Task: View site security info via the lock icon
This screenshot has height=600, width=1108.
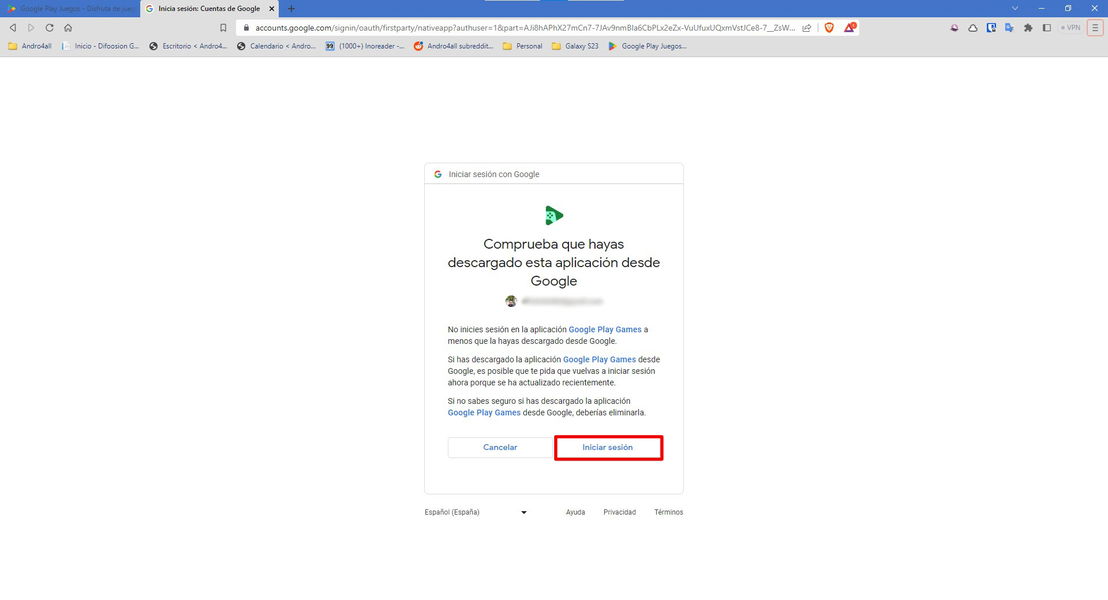Action: (246, 28)
